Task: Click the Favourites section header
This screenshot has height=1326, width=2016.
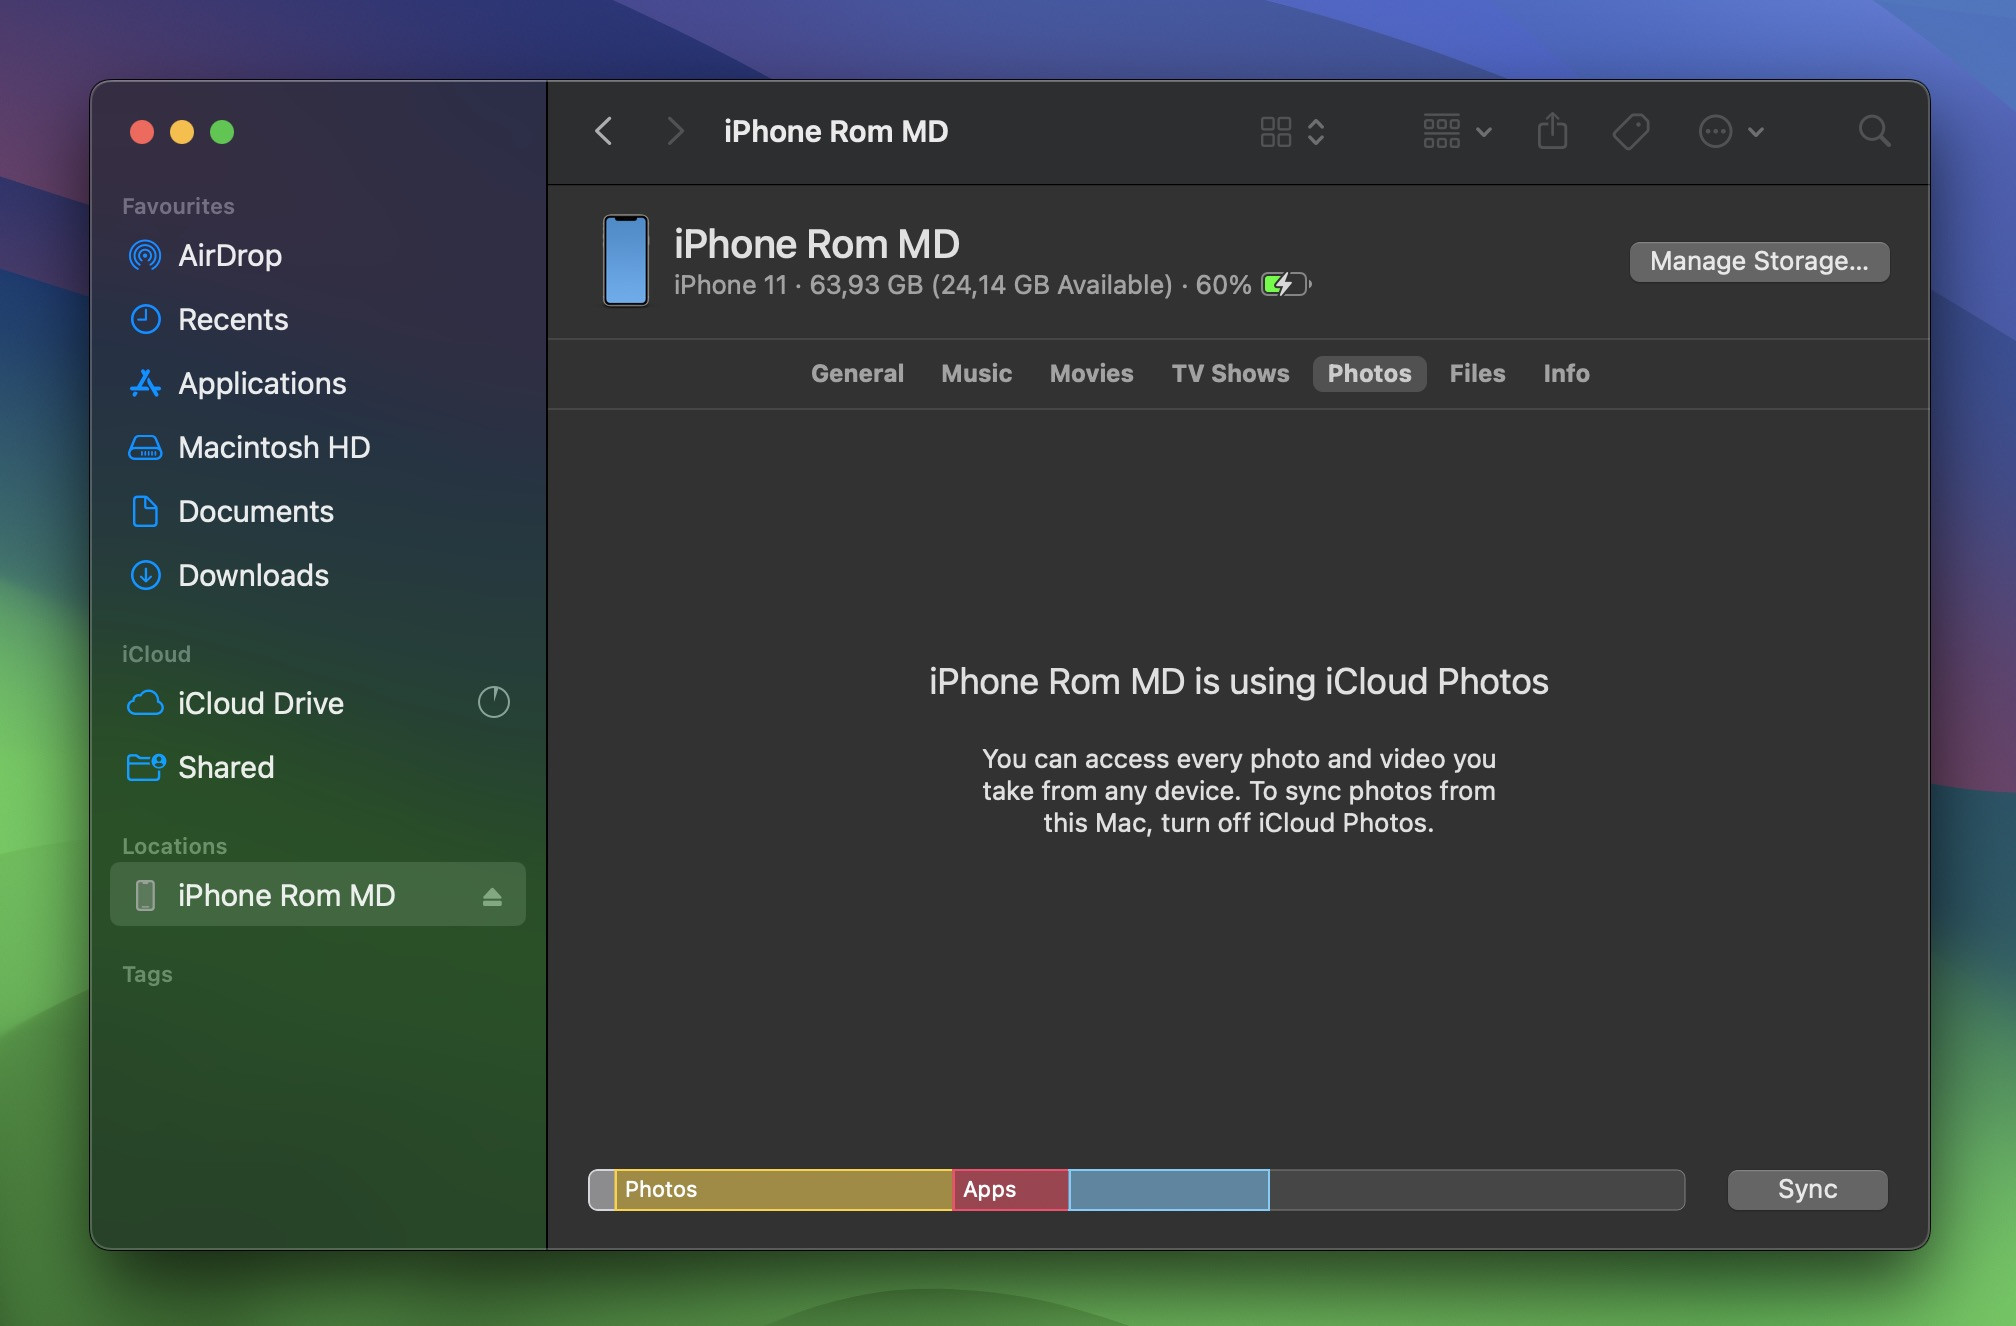Action: [178, 206]
